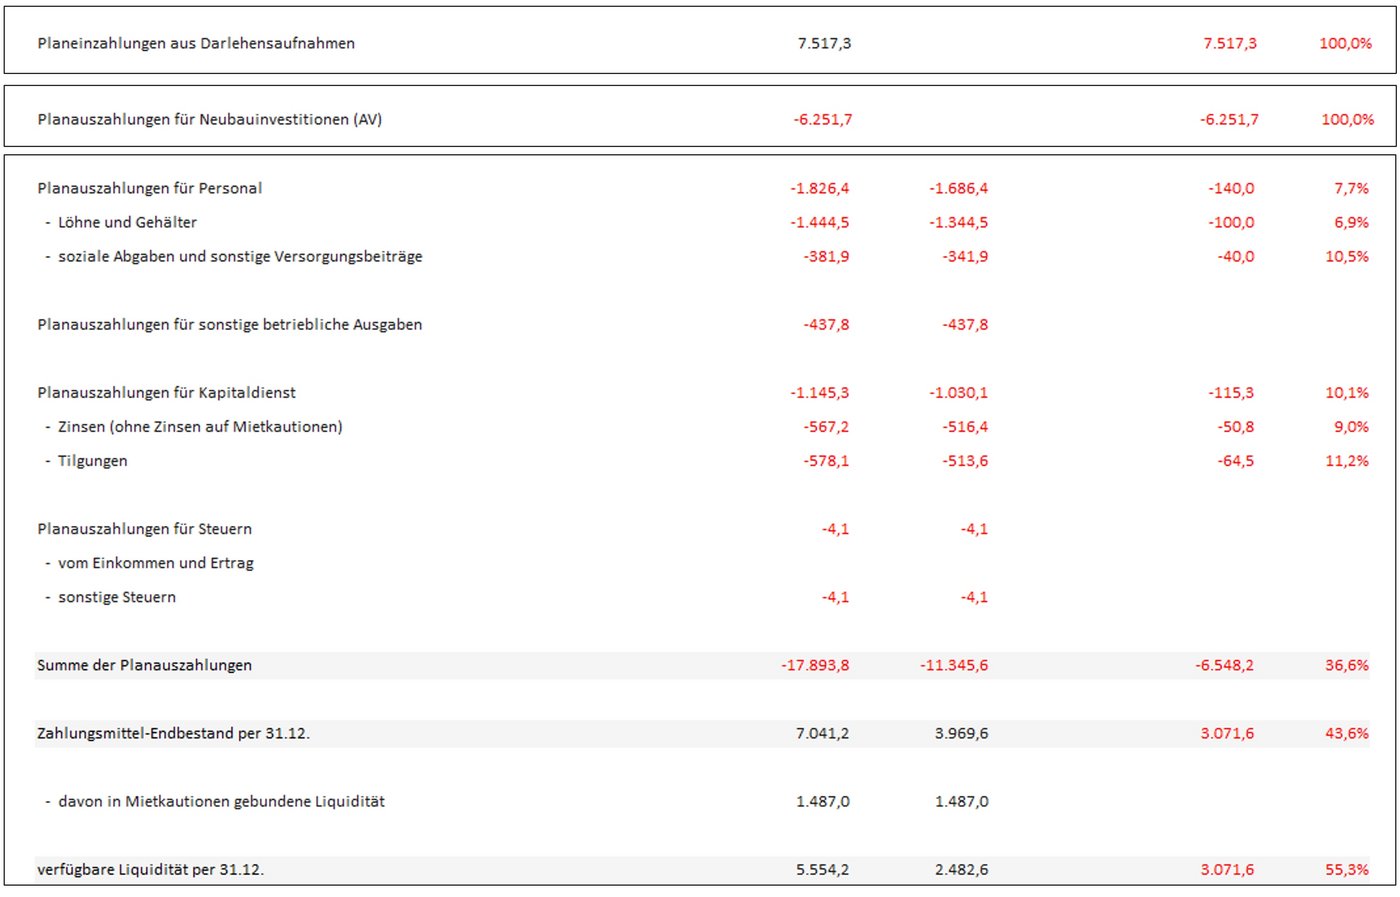Select the 55,3% cell in verfügbare Liquidität row
Screen dimensions: 1400x897
(x=1347, y=869)
